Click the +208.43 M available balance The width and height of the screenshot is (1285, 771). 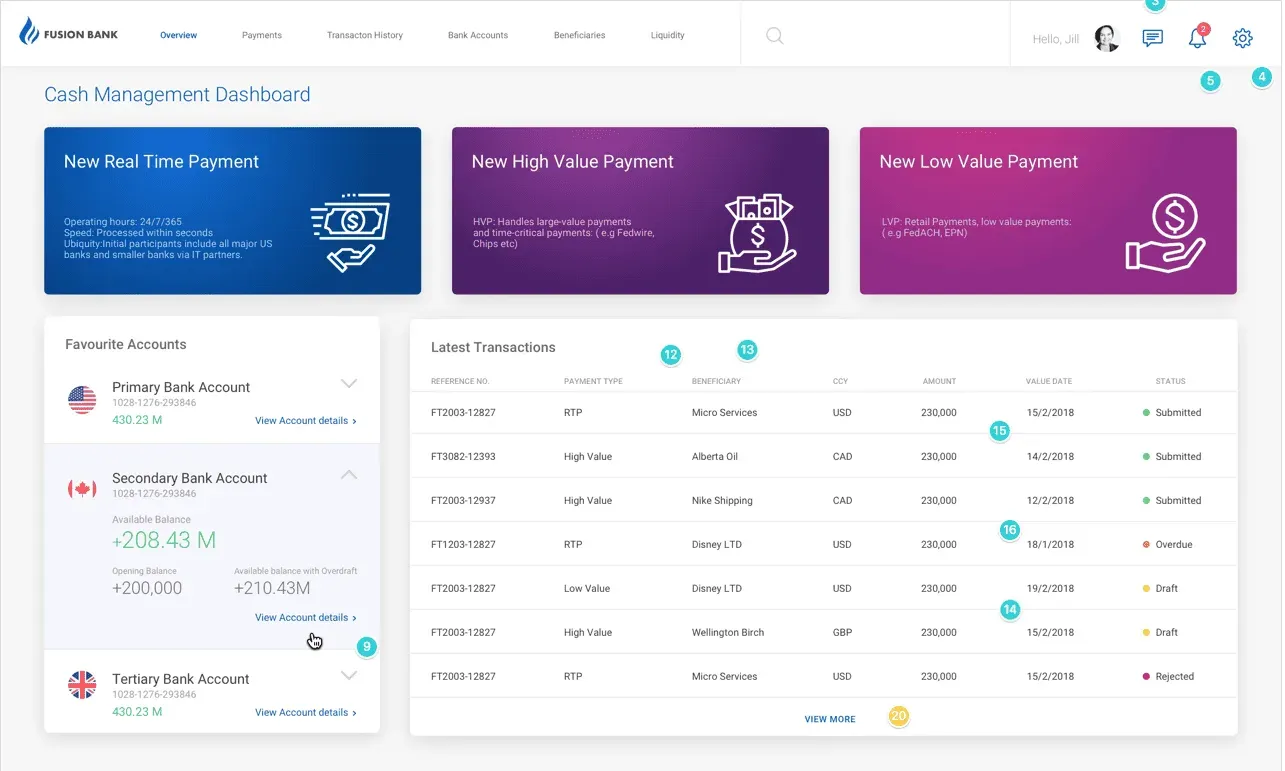[164, 541]
